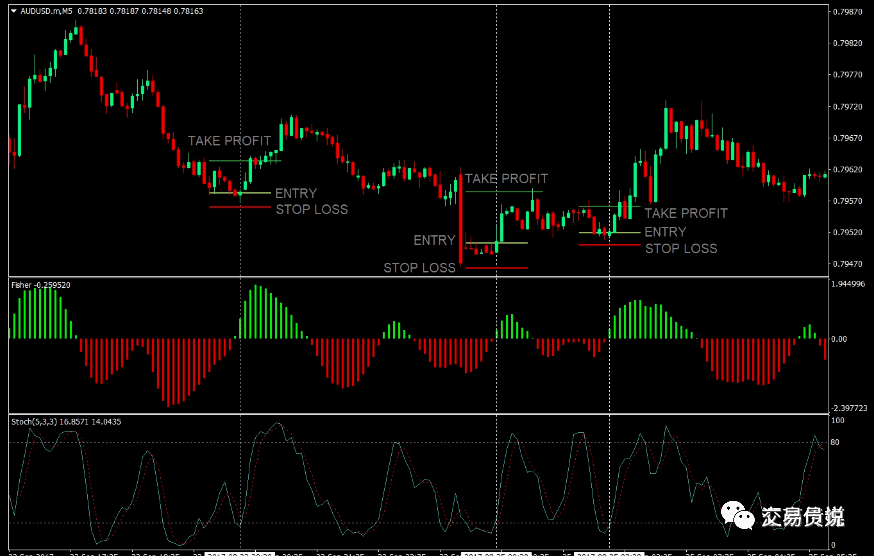The height and width of the screenshot is (556, 874).
Task: Select the middle trade's STOP LOSS label
Action: (x=419, y=267)
